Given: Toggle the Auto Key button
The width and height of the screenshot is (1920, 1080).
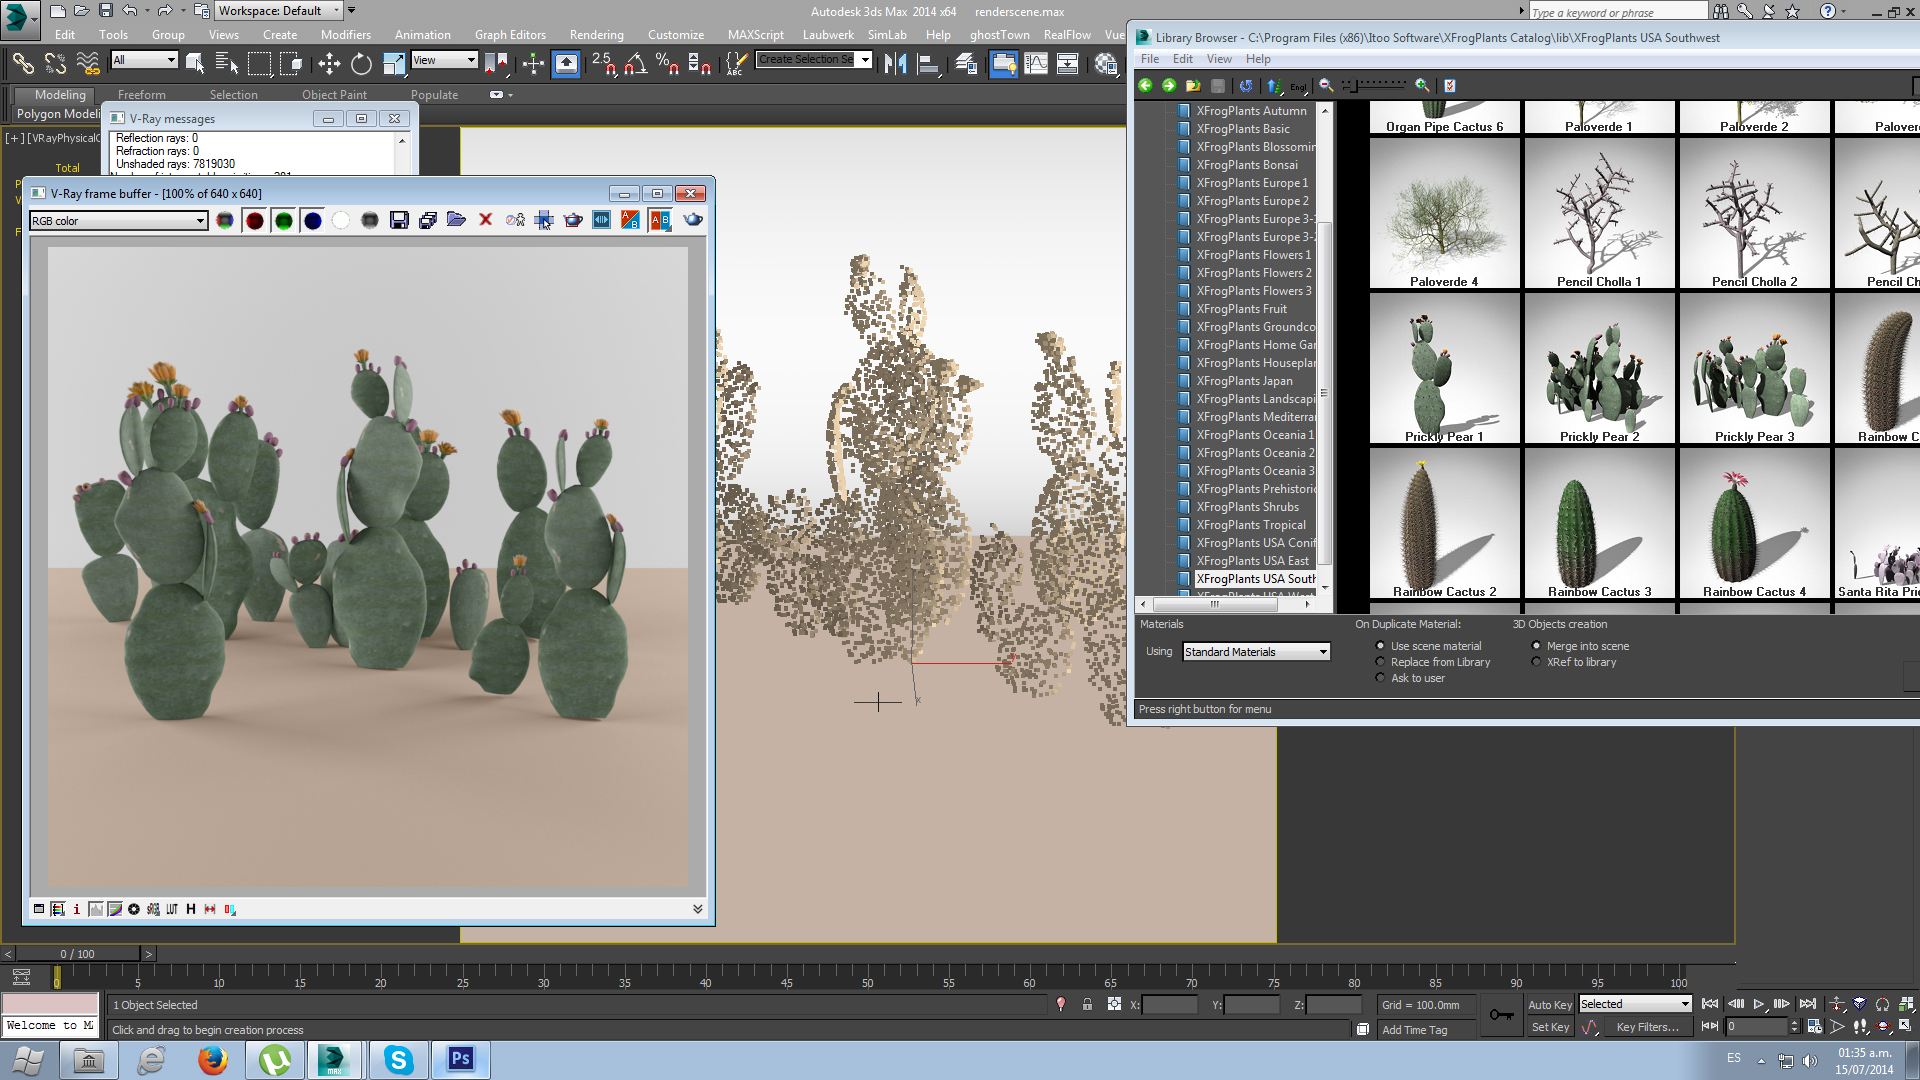Looking at the screenshot, I should (x=1549, y=1005).
